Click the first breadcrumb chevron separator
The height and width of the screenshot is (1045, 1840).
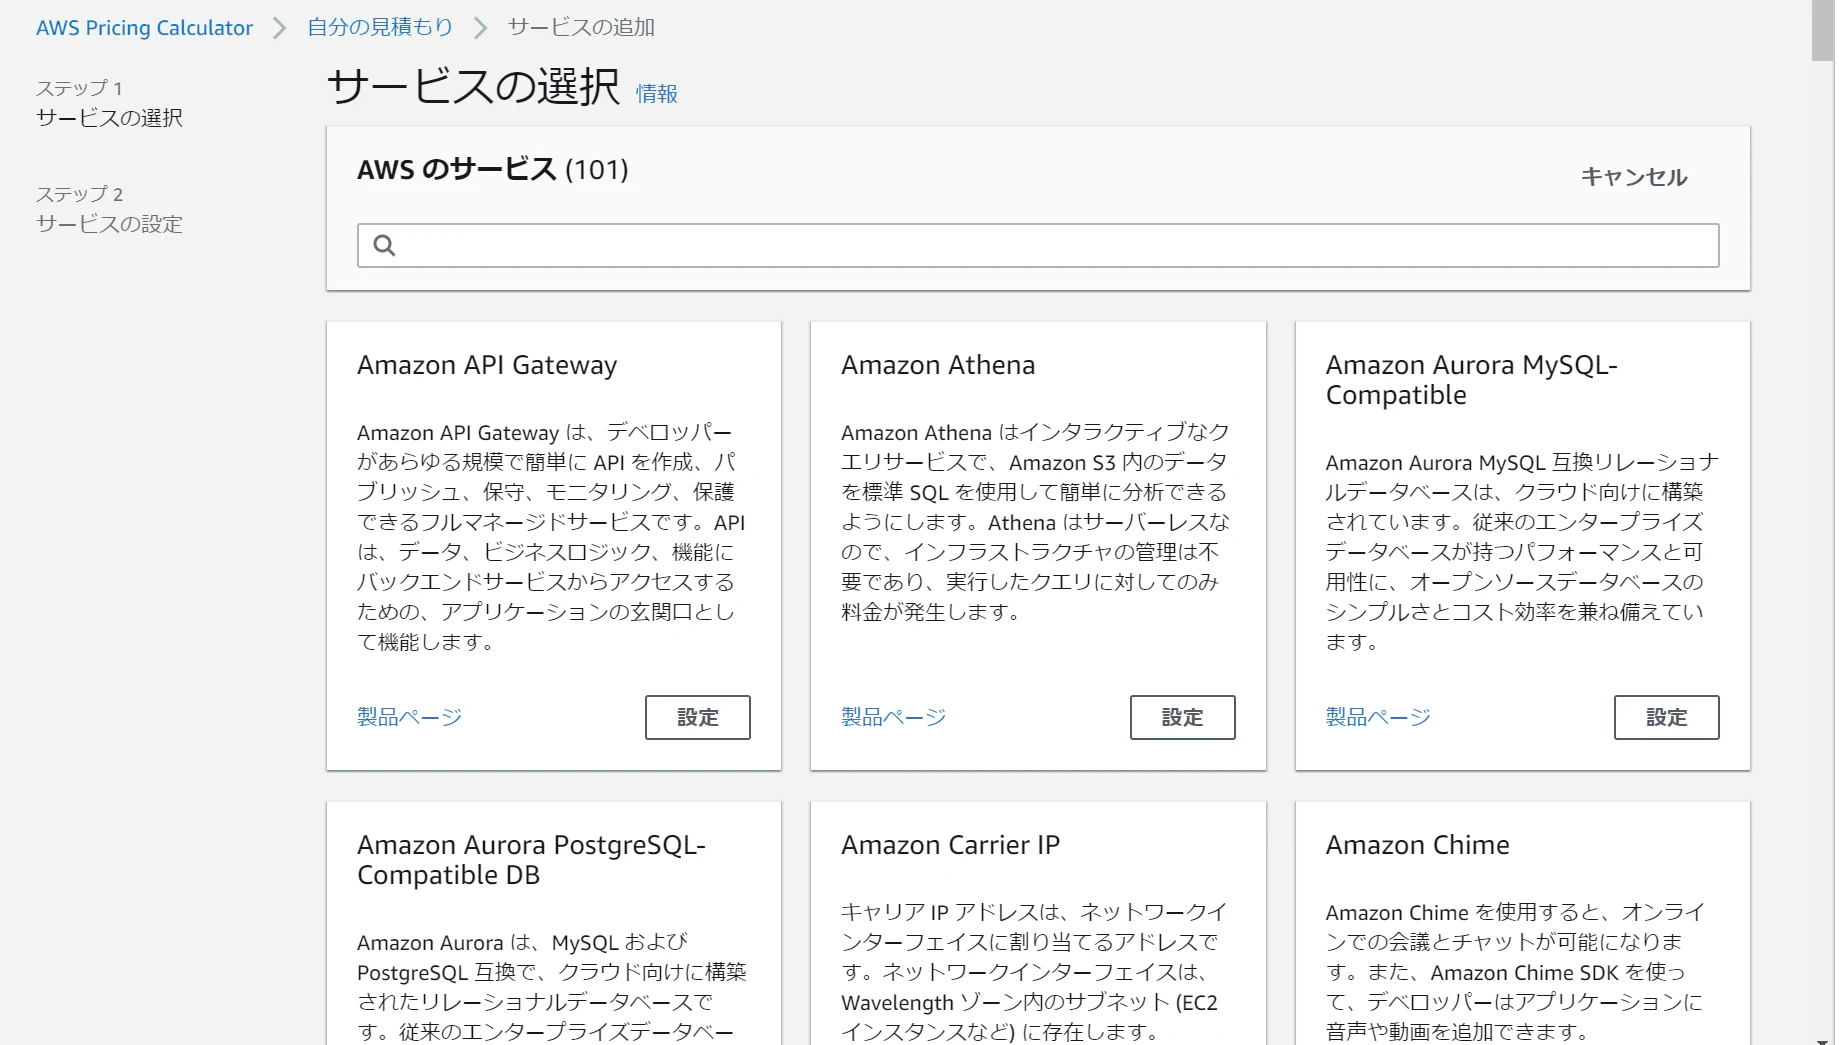pyautogui.click(x=280, y=28)
